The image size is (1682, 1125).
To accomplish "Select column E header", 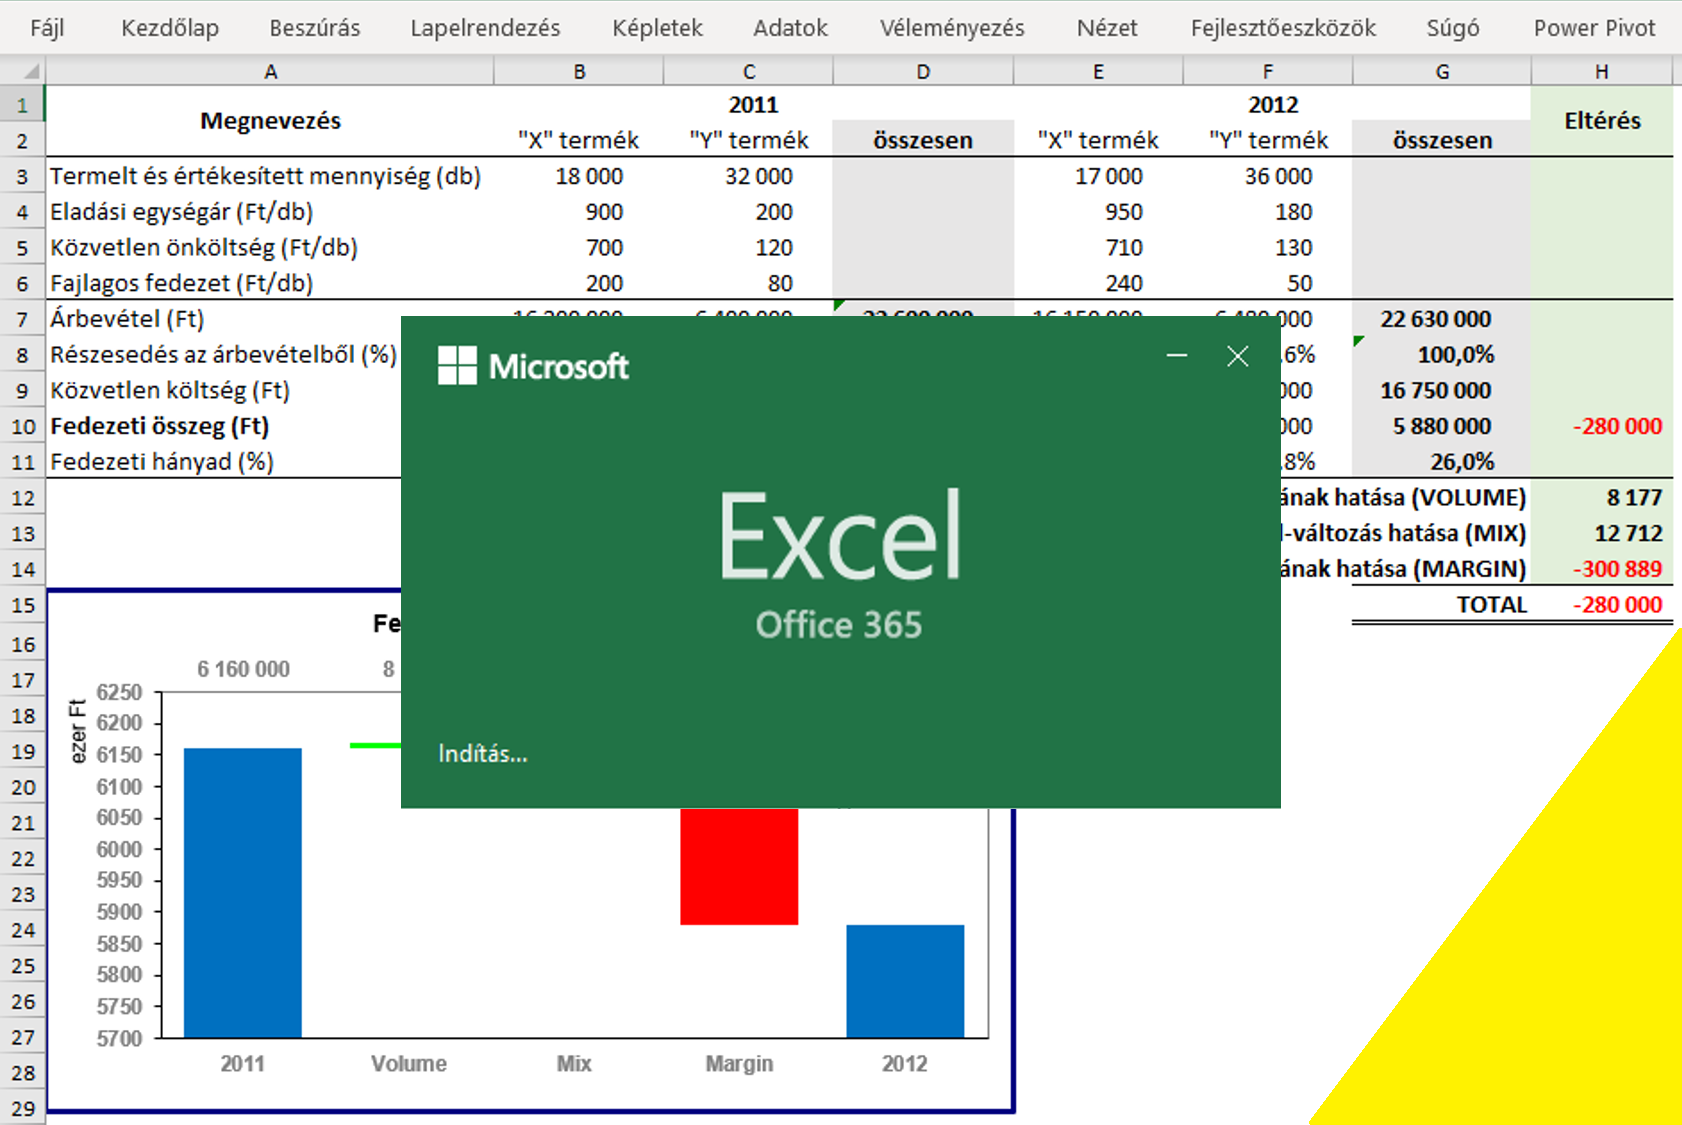I will coord(1098,71).
